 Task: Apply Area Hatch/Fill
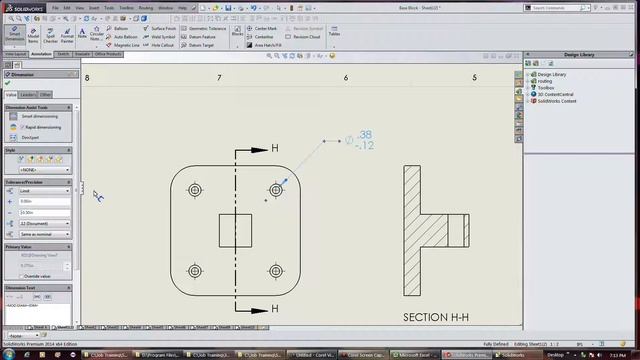pos(264,45)
